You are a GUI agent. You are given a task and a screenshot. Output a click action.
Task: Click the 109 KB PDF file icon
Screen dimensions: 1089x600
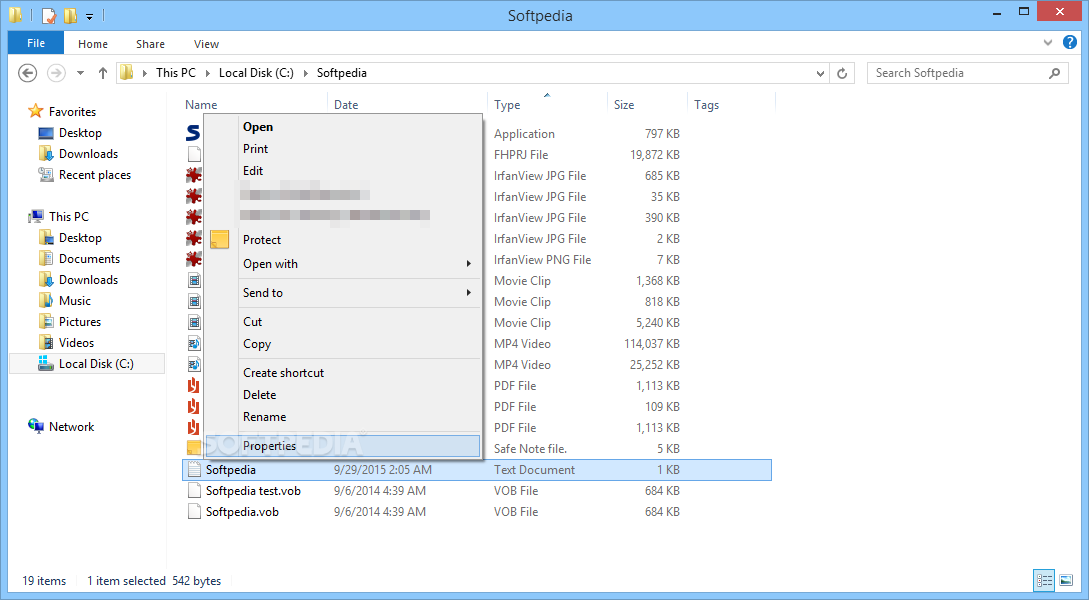pos(194,406)
